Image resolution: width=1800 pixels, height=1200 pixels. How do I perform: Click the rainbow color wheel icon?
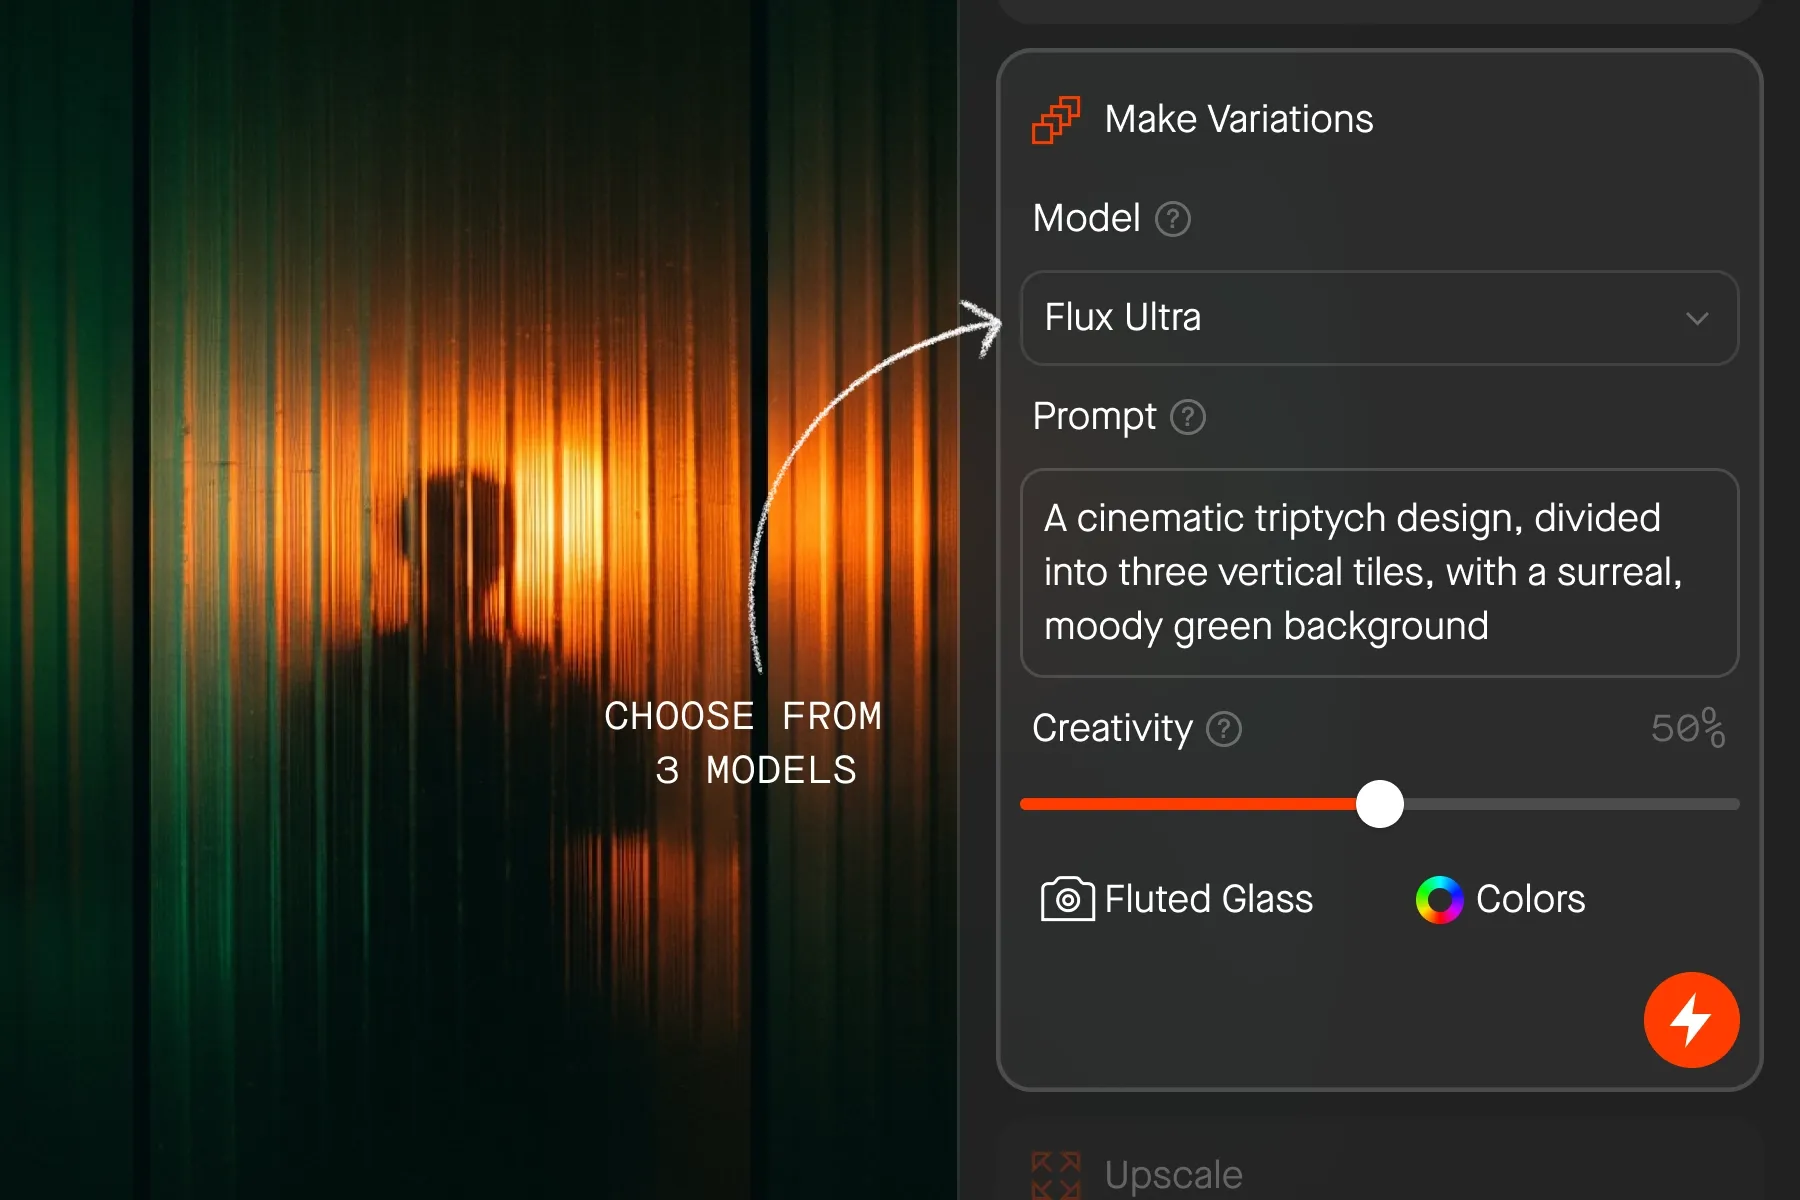point(1439,900)
